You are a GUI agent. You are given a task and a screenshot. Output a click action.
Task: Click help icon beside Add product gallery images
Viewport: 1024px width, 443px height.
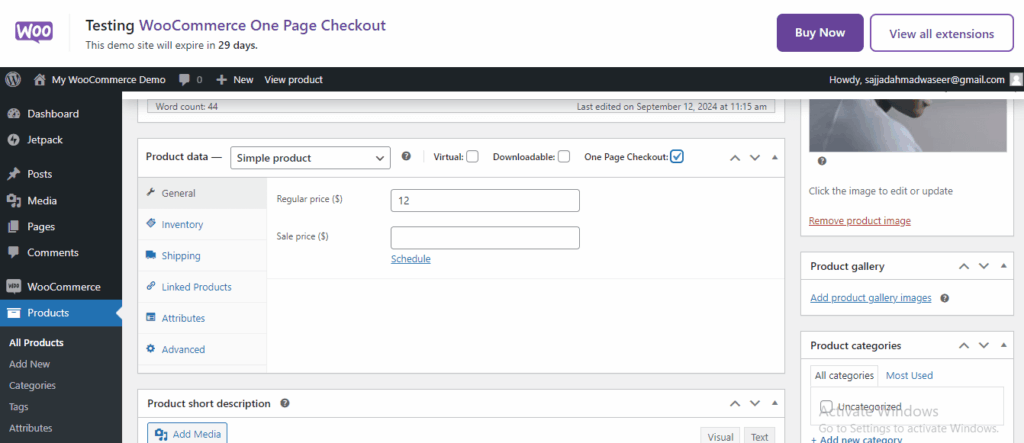944,298
